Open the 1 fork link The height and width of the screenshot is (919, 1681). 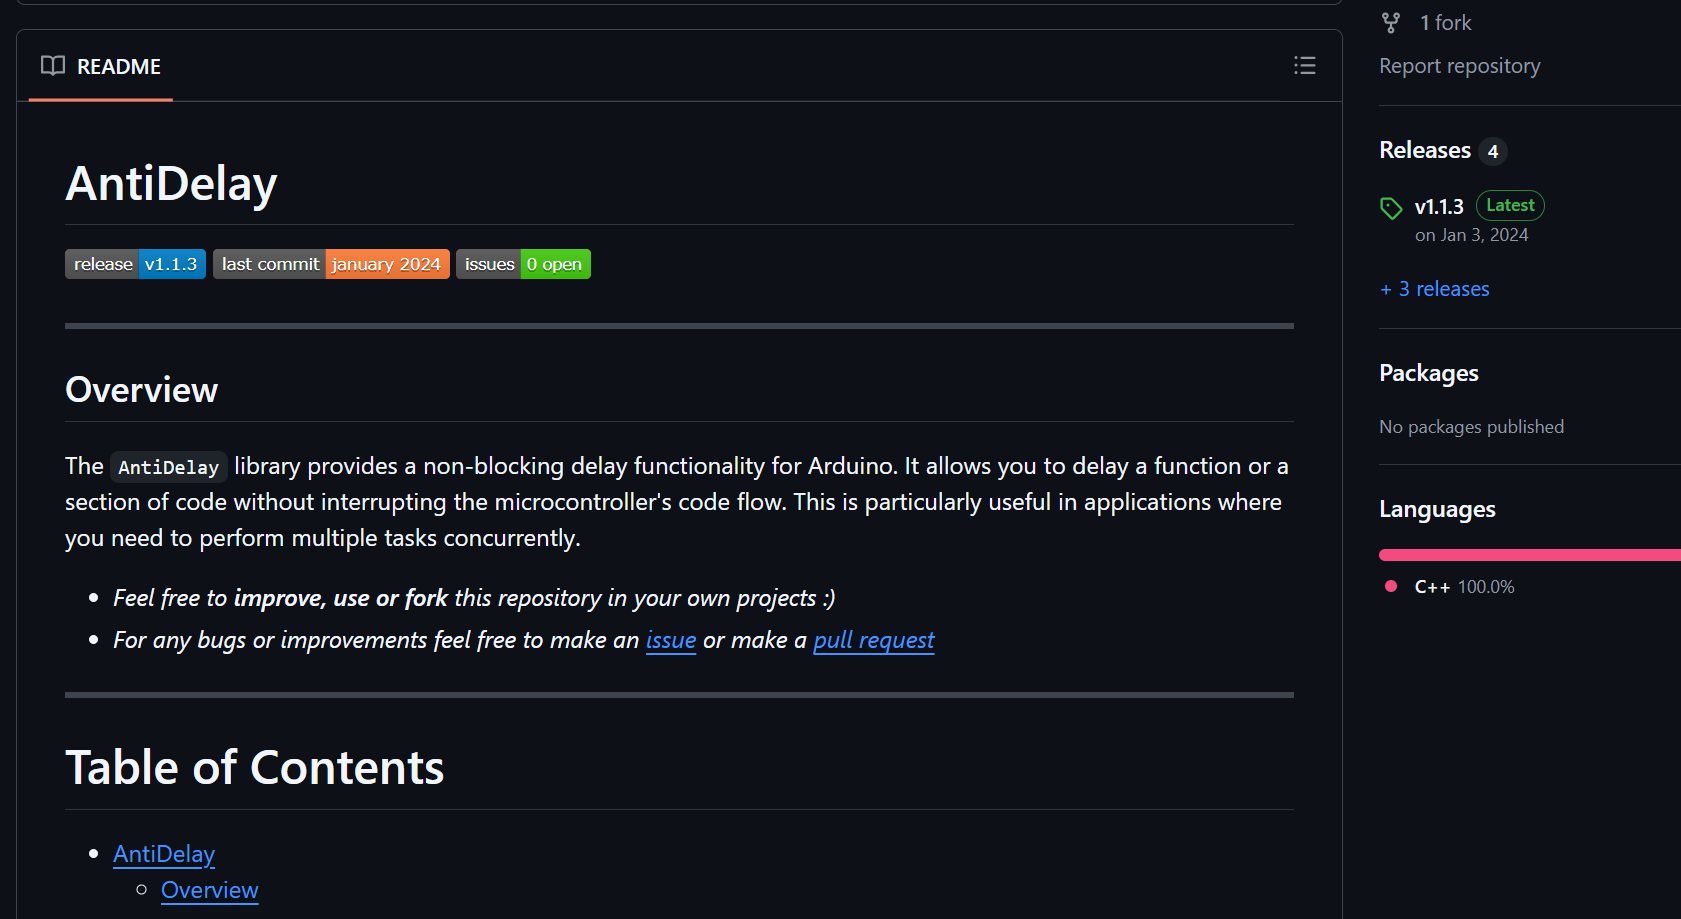click(x=1445, y=23)
